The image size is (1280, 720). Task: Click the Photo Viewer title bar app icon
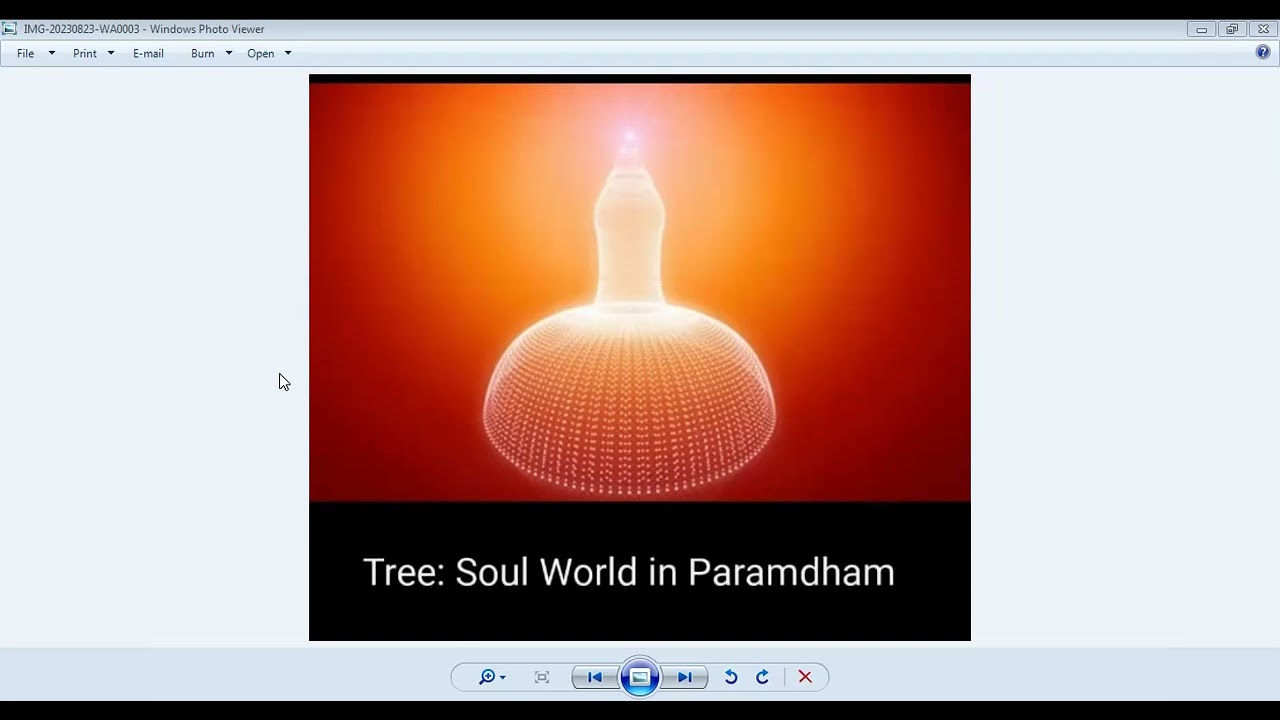click(10, 29)
